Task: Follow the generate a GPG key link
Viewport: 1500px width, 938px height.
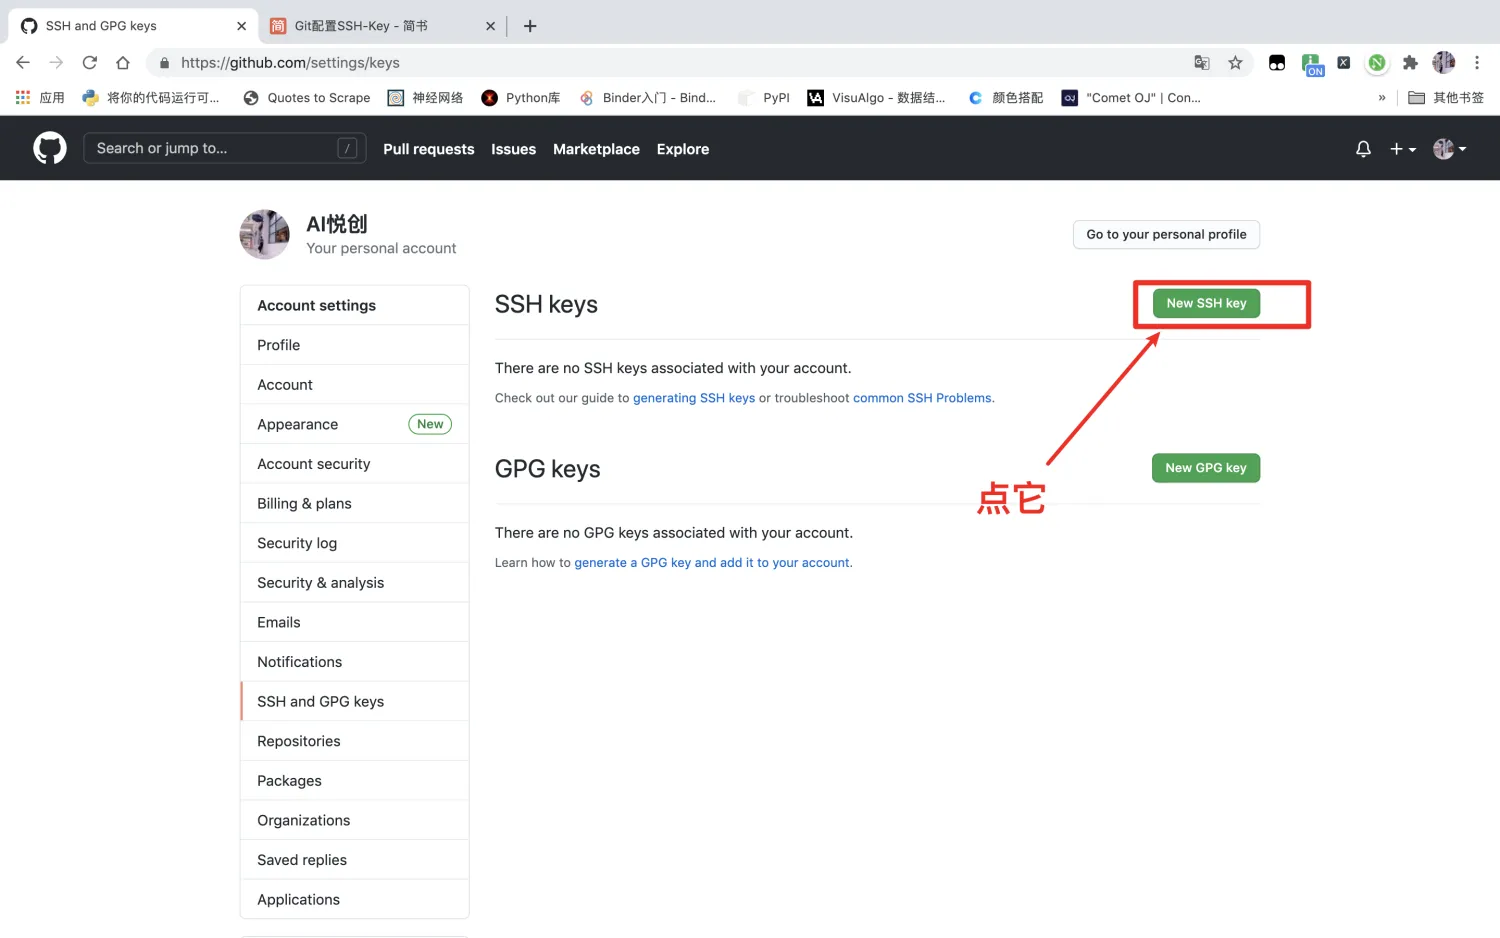Action: point(712,563)
